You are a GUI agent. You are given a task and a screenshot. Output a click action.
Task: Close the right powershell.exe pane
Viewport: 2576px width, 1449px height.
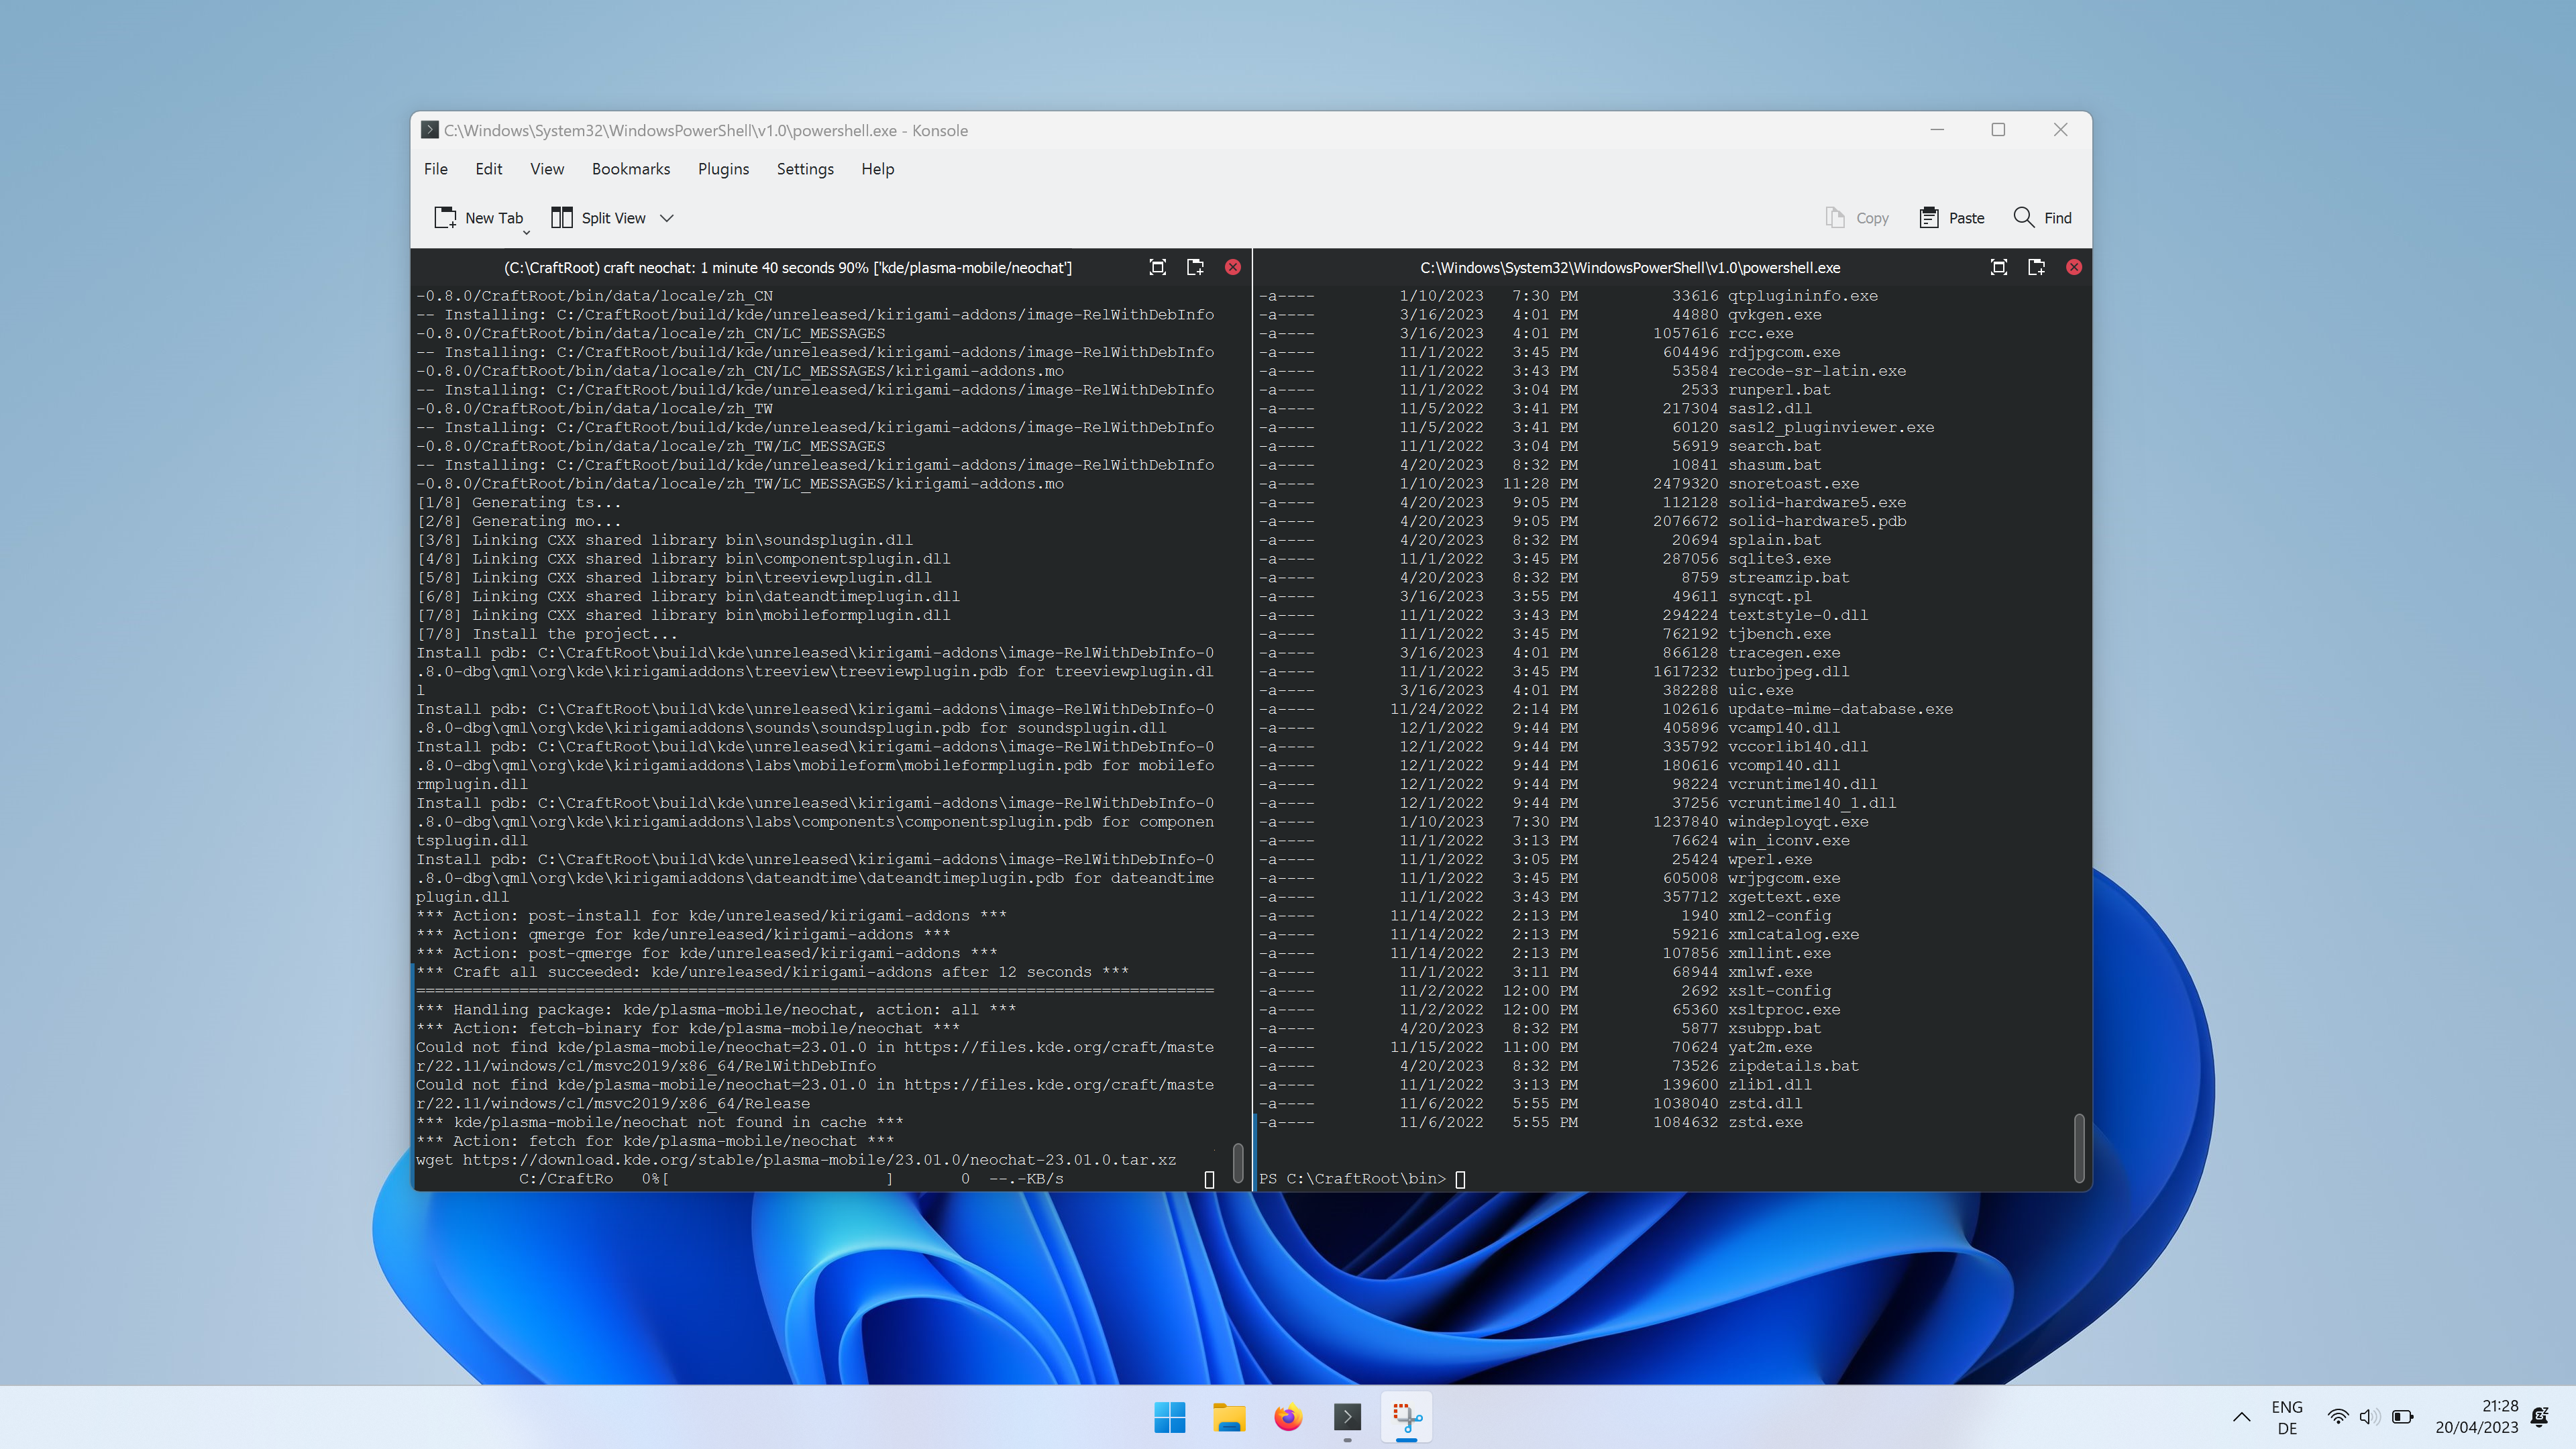2074,267
